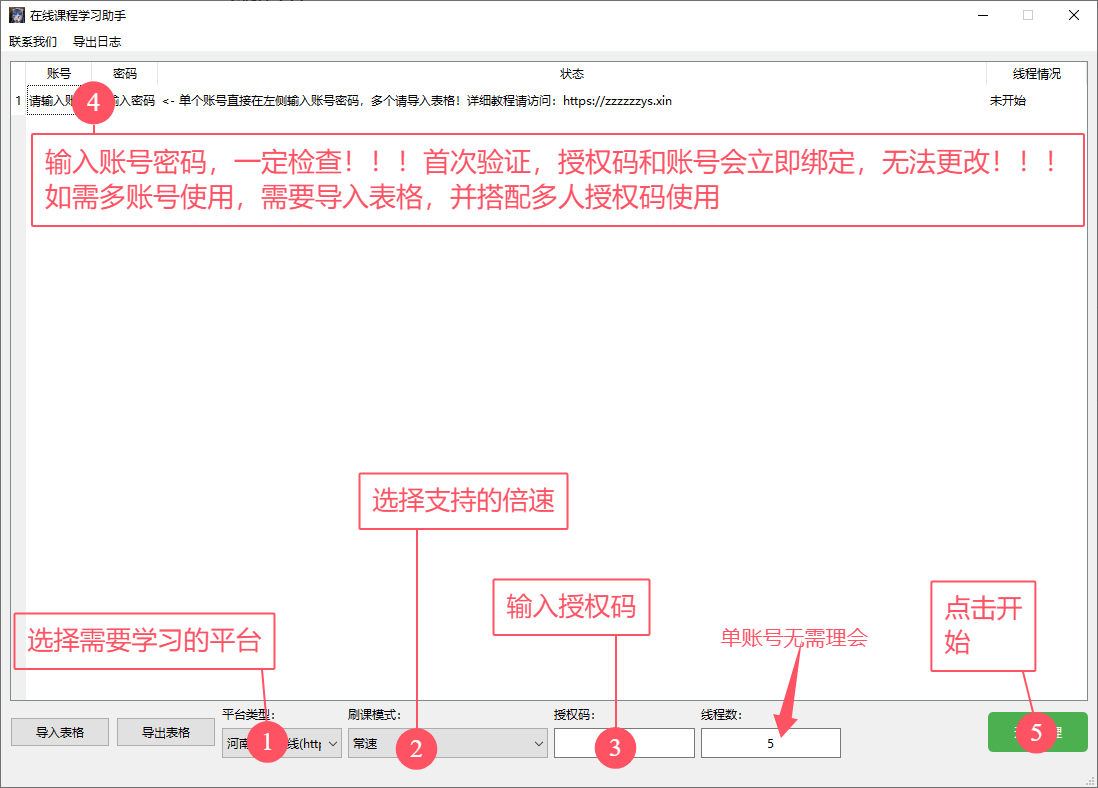Expand the 平台类型 dropdown
Image resolution: width=1098 pixels, height=788 pixels.
[333, 743]
